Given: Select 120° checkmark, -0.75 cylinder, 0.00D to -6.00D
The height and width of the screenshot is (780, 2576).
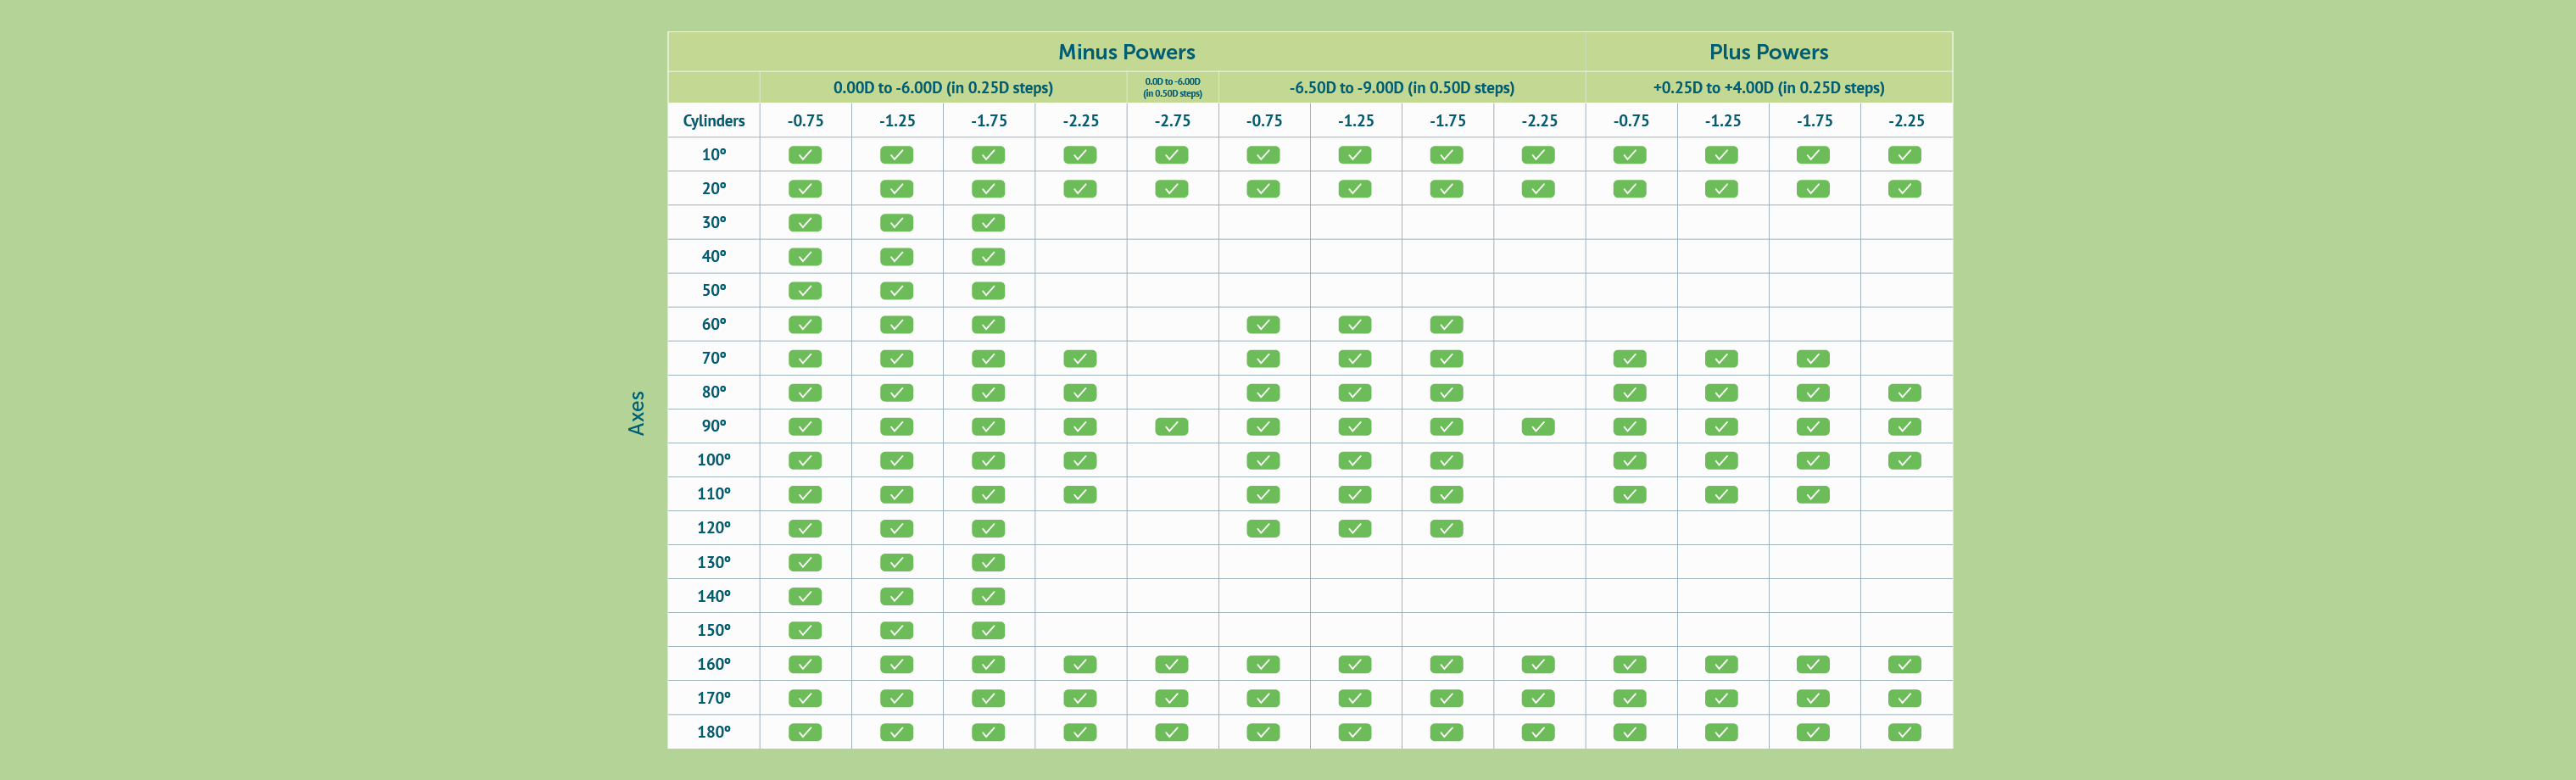Looking at the screenshot, I should click(x=805, y=529).
